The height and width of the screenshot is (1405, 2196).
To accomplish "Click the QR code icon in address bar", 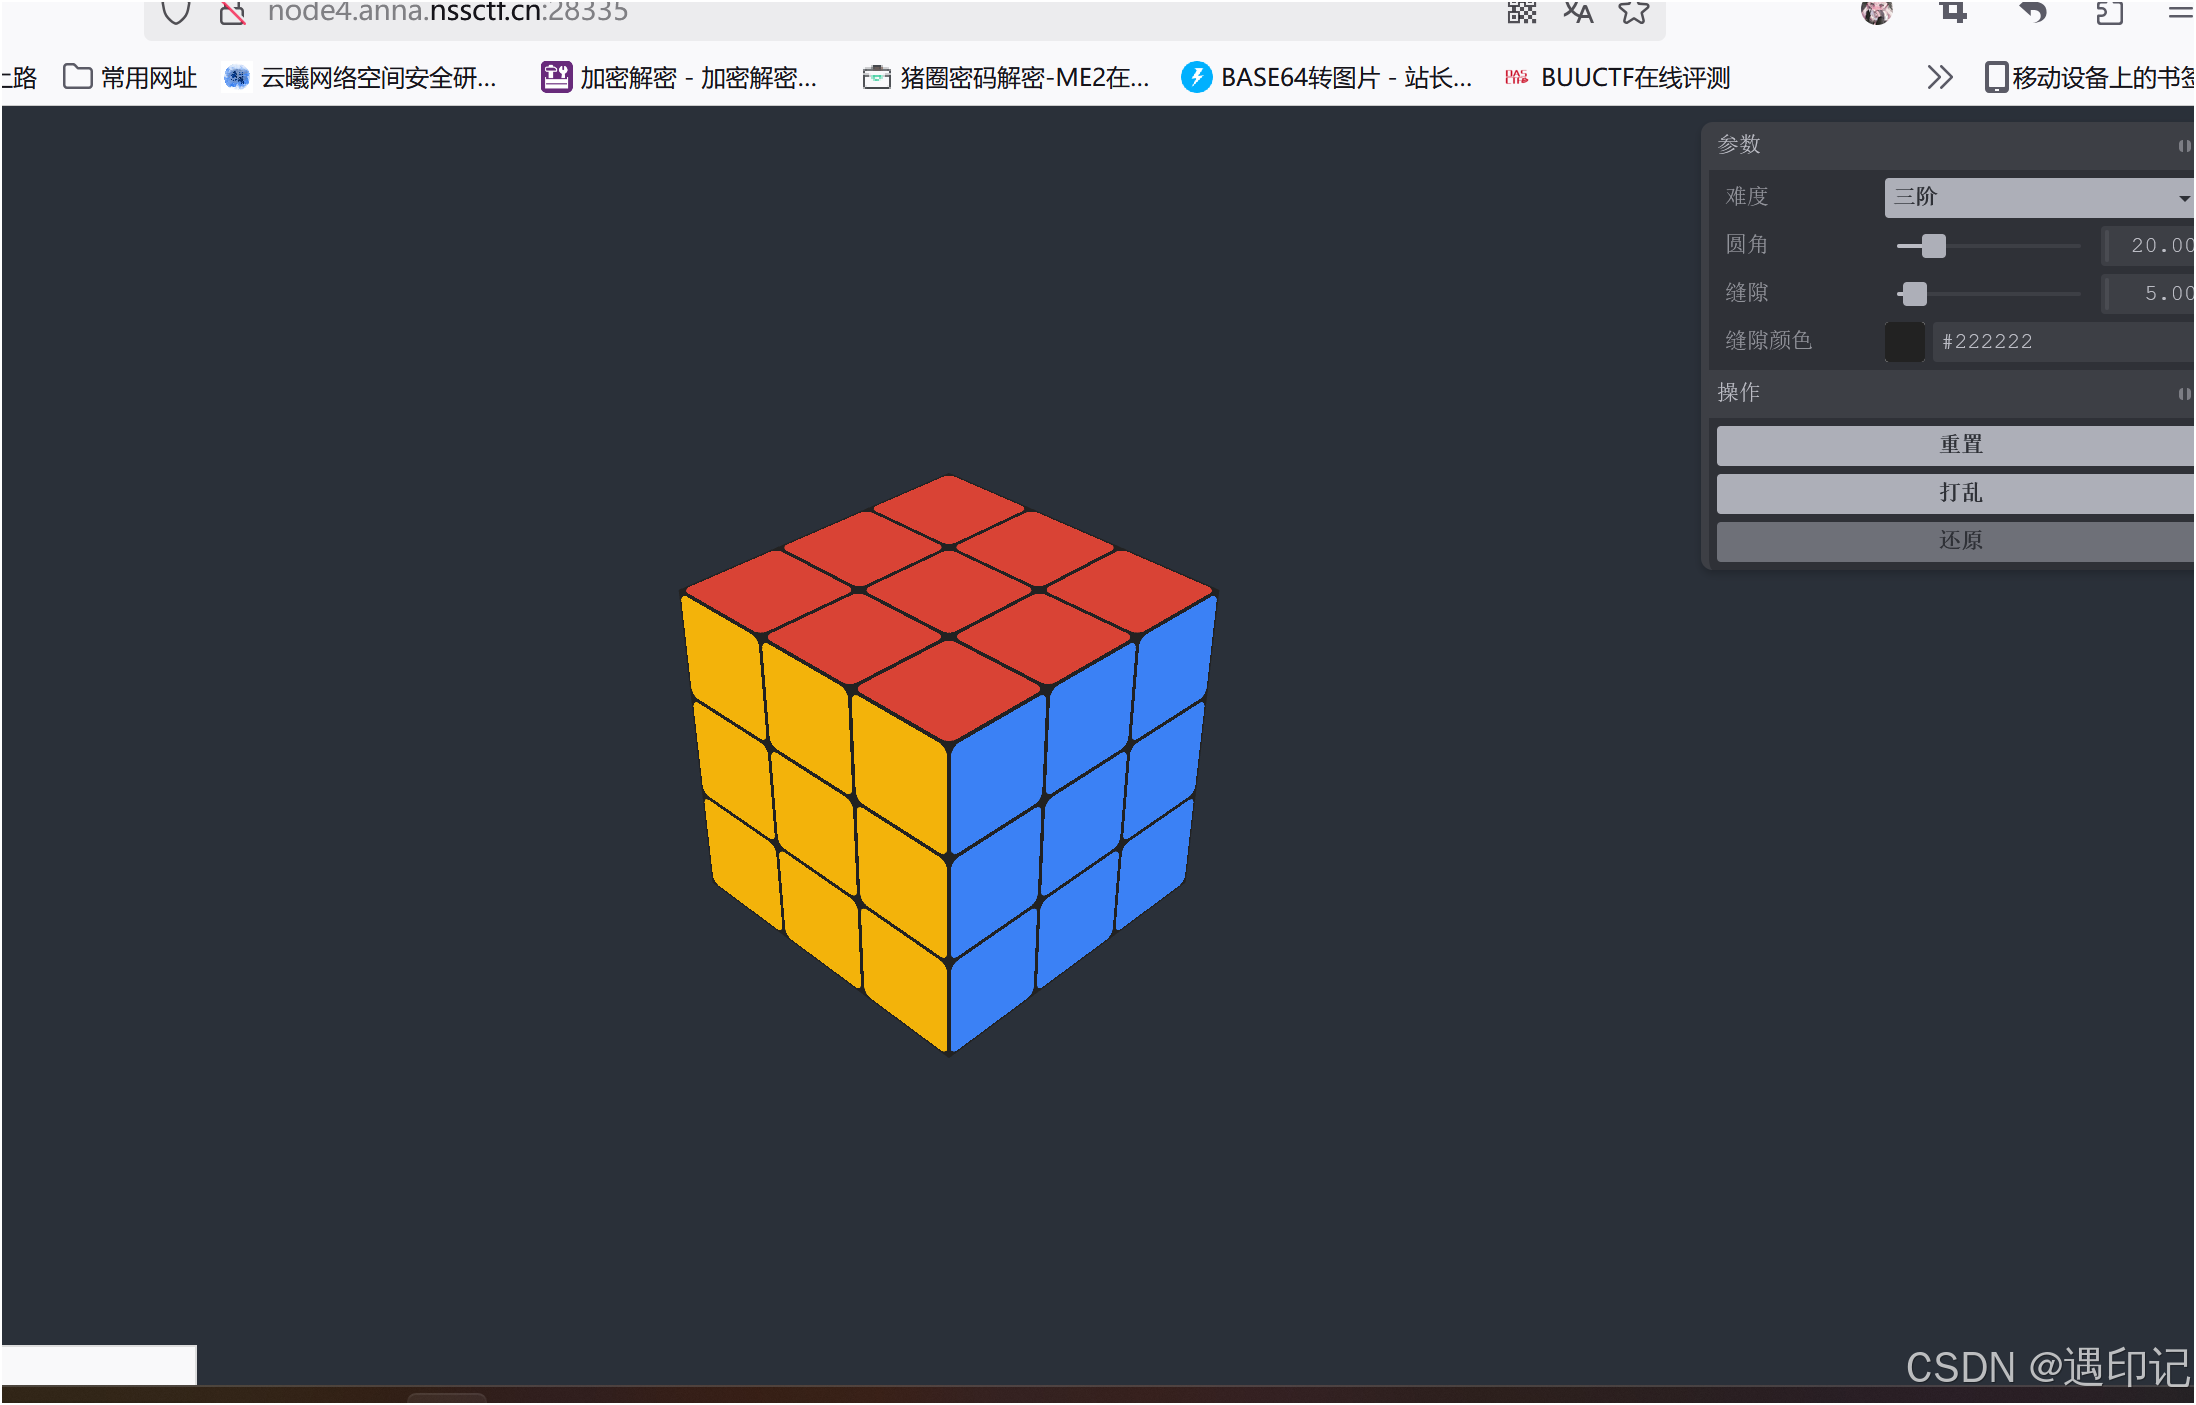I will [x=1521, y=12].
